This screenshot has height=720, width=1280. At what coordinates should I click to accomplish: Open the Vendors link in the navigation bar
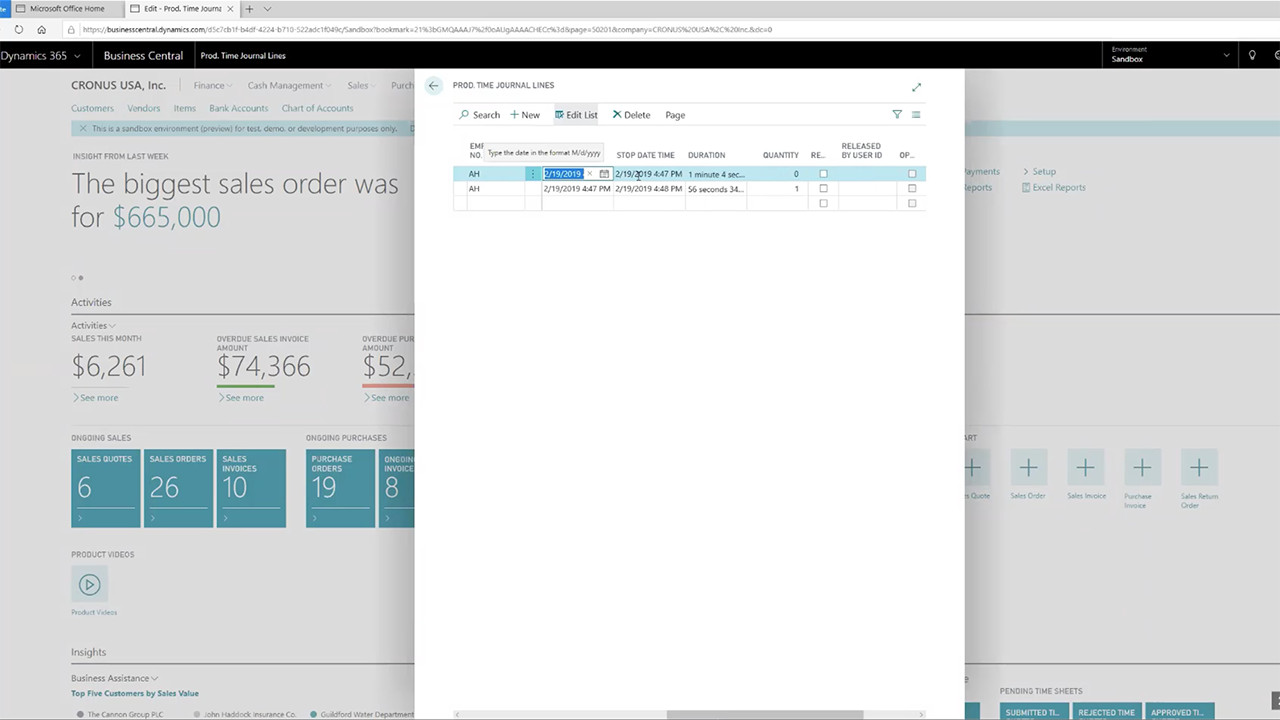[144, 108]
